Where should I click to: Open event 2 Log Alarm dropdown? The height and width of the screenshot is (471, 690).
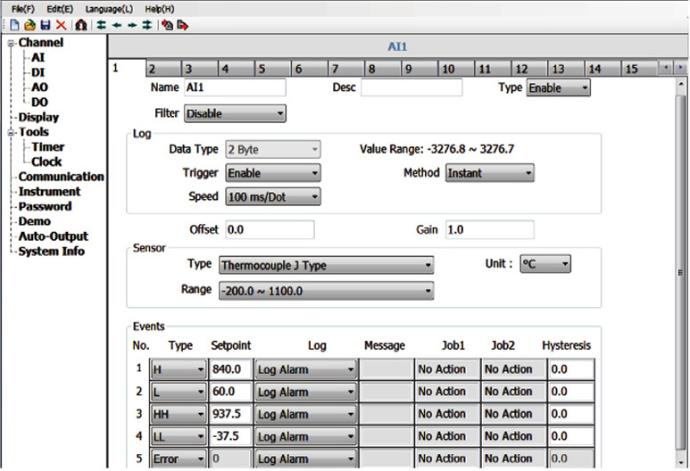(306, 392)
